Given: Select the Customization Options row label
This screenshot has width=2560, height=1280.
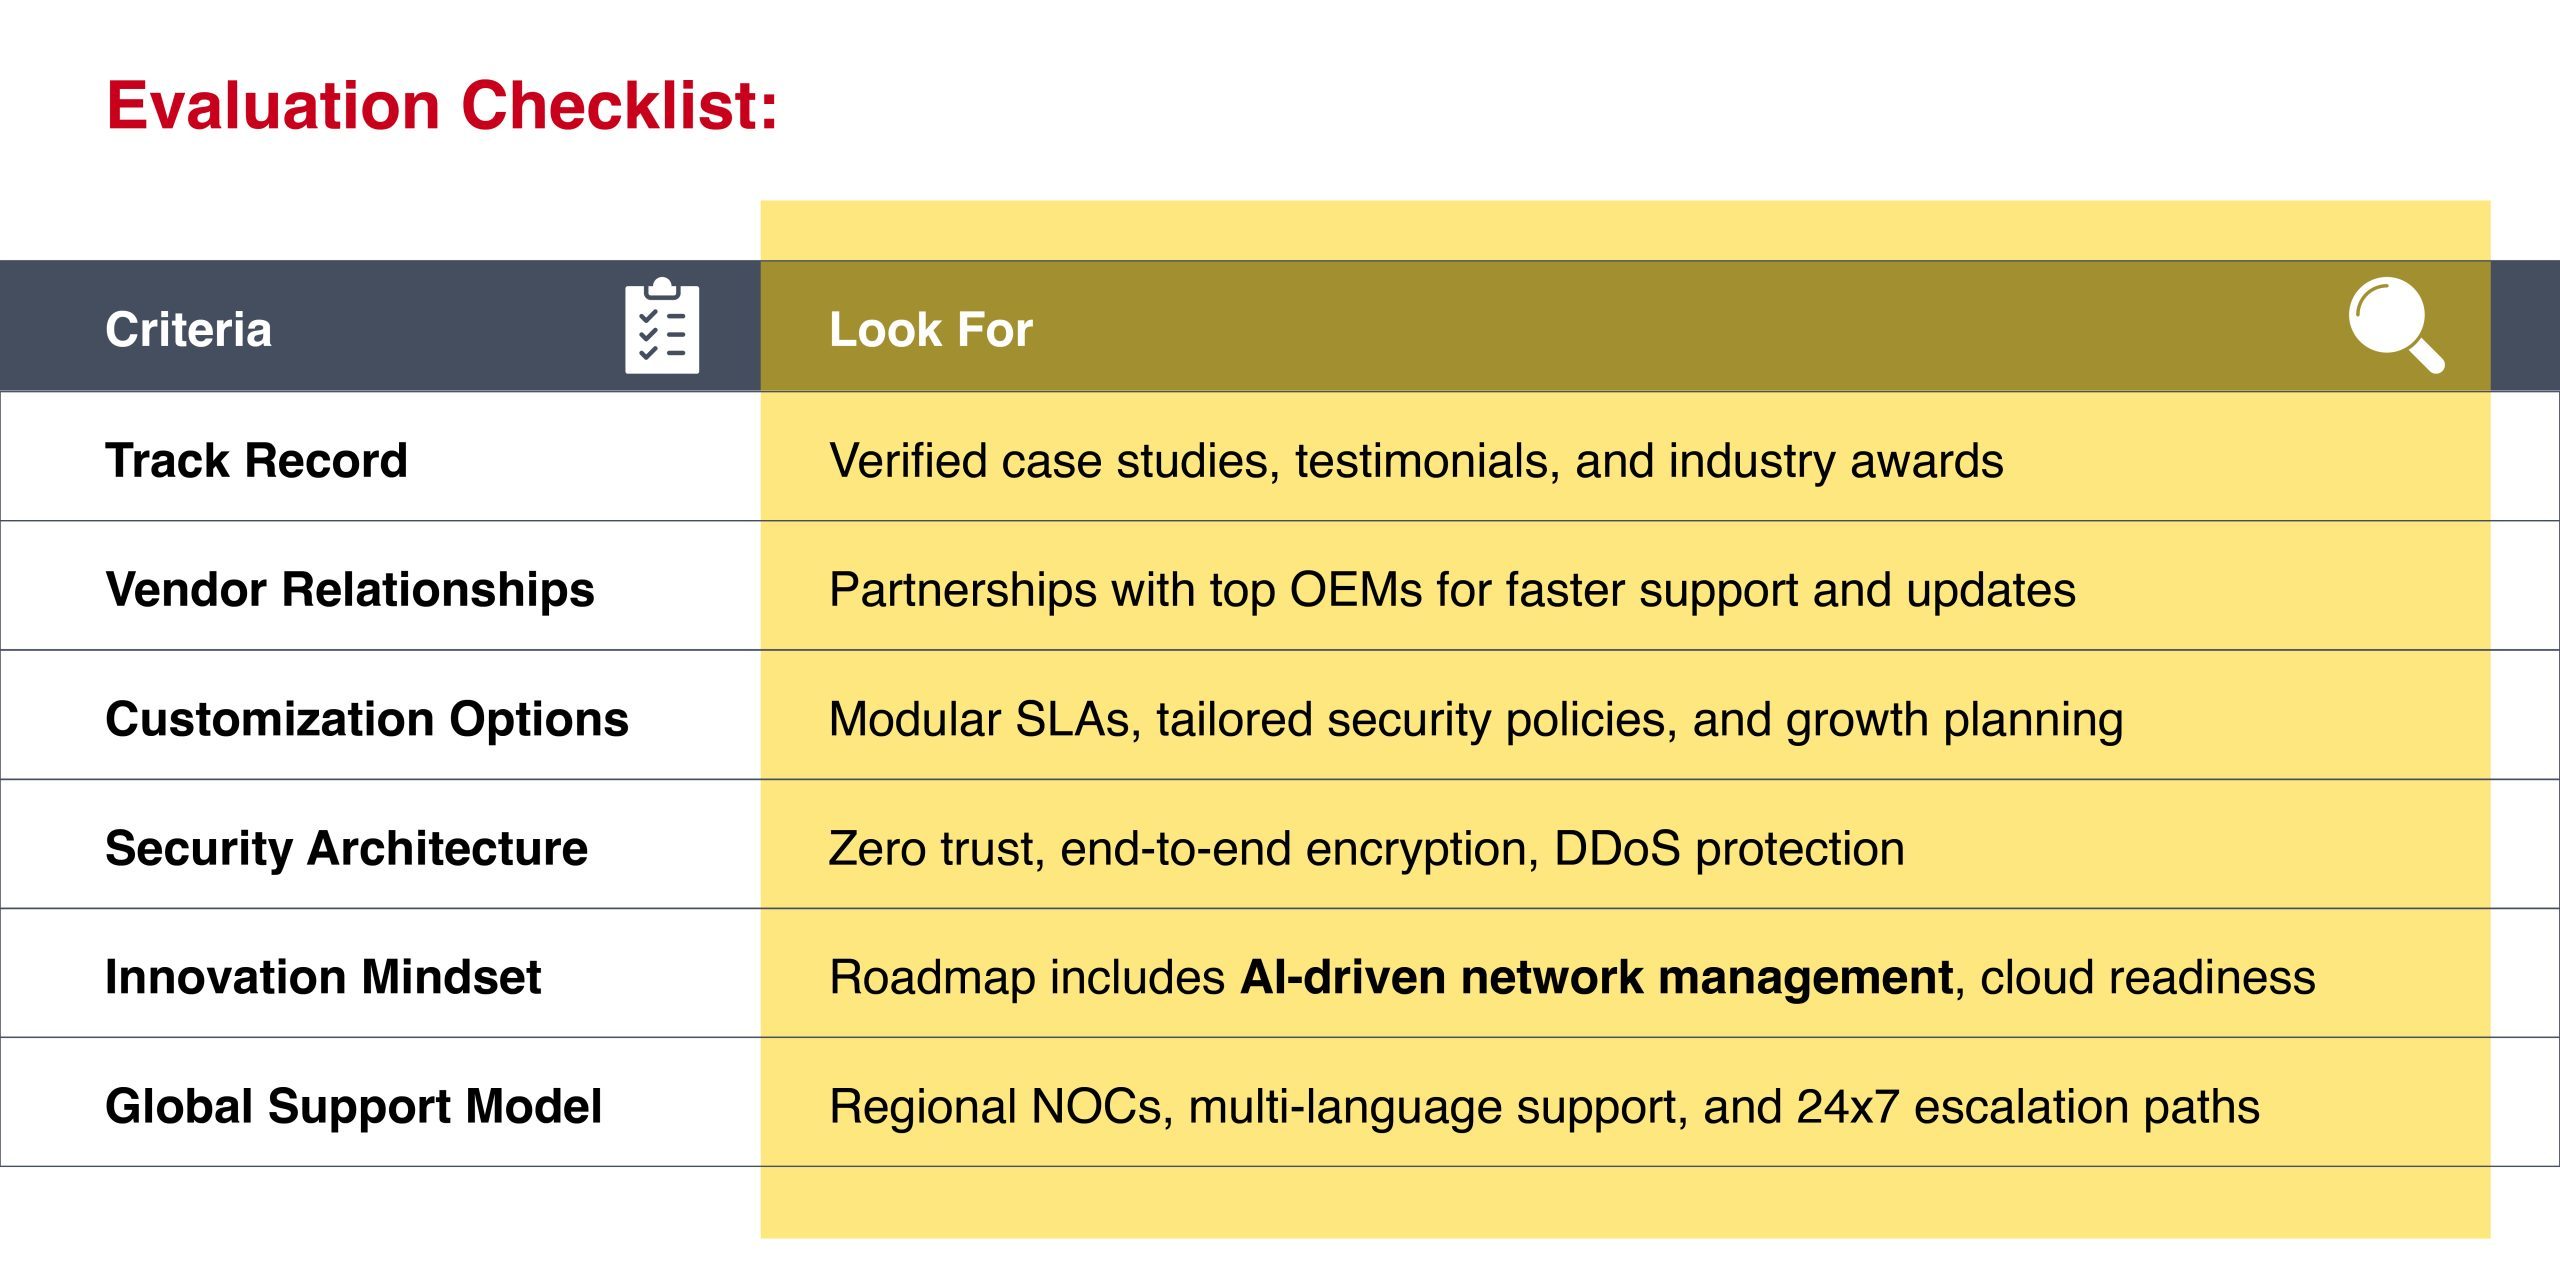Looking at the screenshot, I should point(367,720).
